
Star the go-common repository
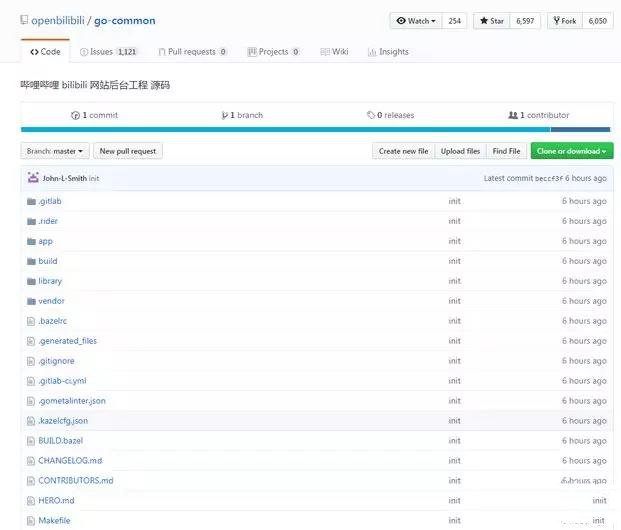491,21
